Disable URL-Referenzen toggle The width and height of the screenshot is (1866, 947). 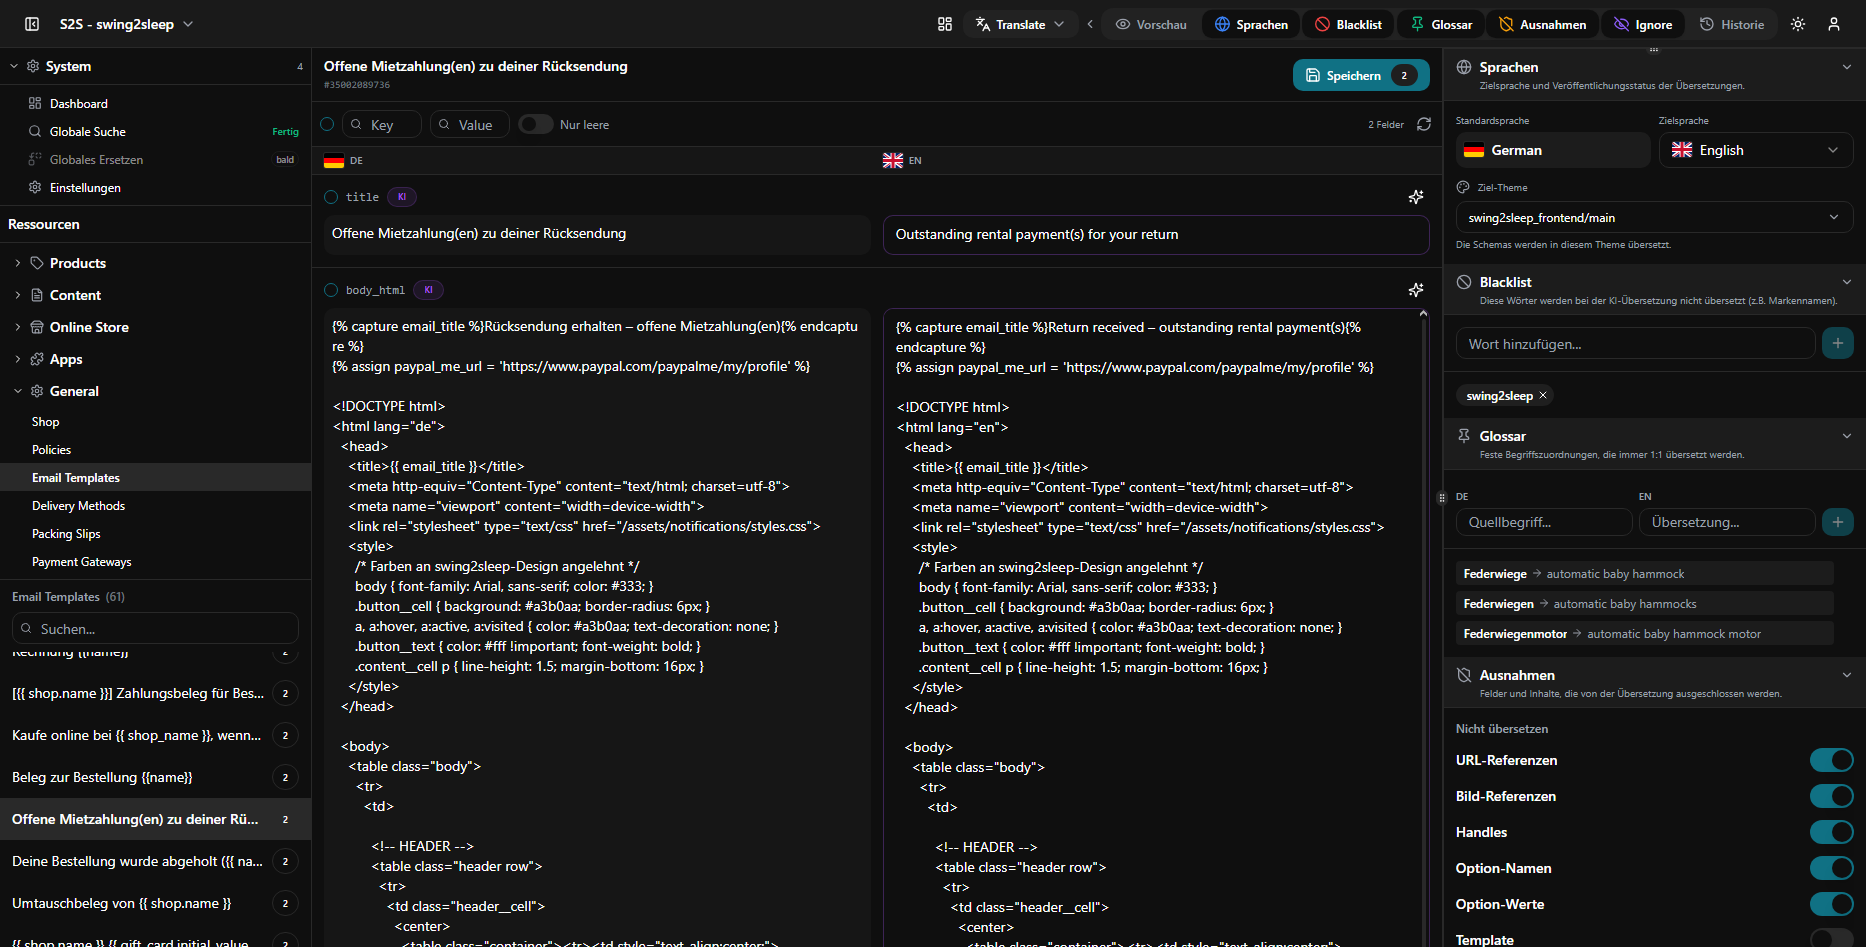(x=1831, y=760)
